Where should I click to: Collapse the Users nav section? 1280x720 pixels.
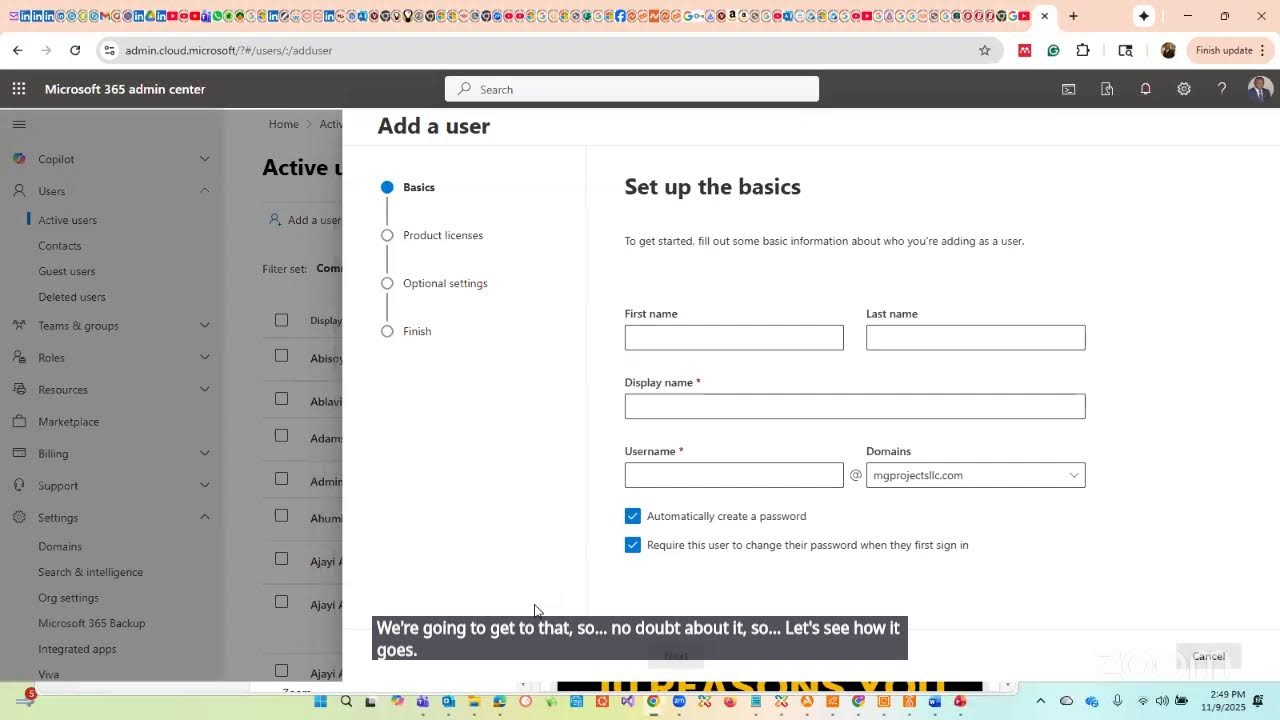click(x=205, y=191)
